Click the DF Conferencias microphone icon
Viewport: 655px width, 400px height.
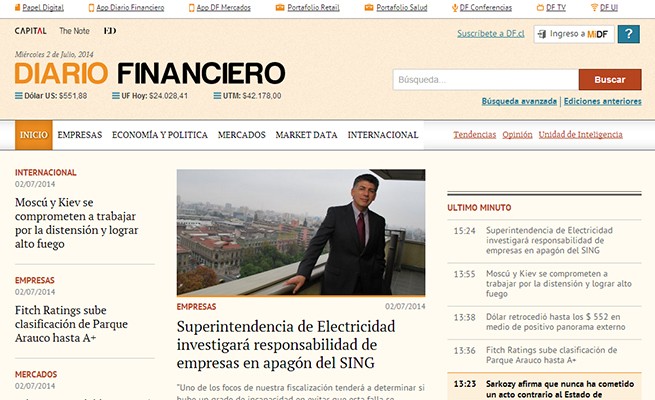coord(455,8)
